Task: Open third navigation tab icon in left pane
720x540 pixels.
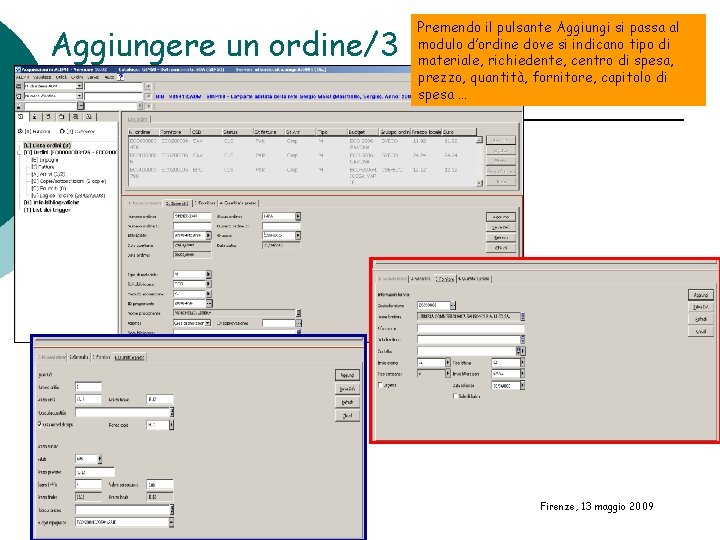Action: tap(48, 117)
